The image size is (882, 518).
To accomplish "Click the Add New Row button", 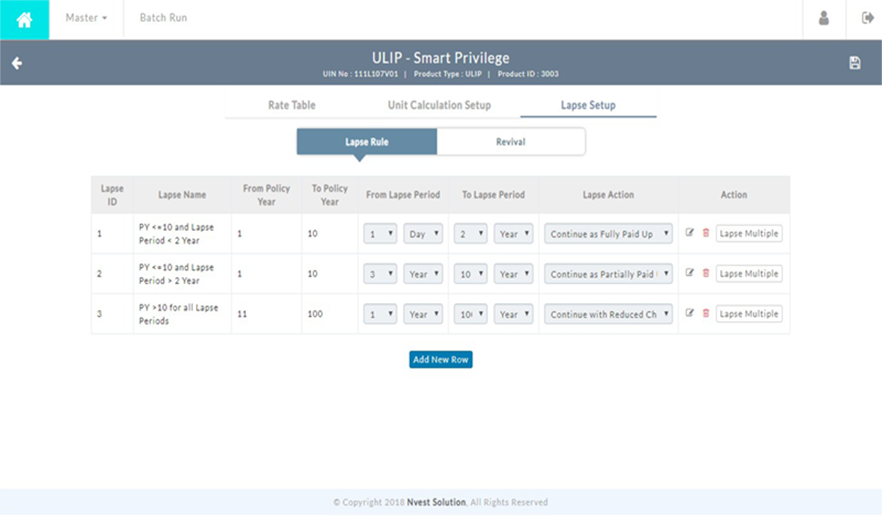I will 440,359.
